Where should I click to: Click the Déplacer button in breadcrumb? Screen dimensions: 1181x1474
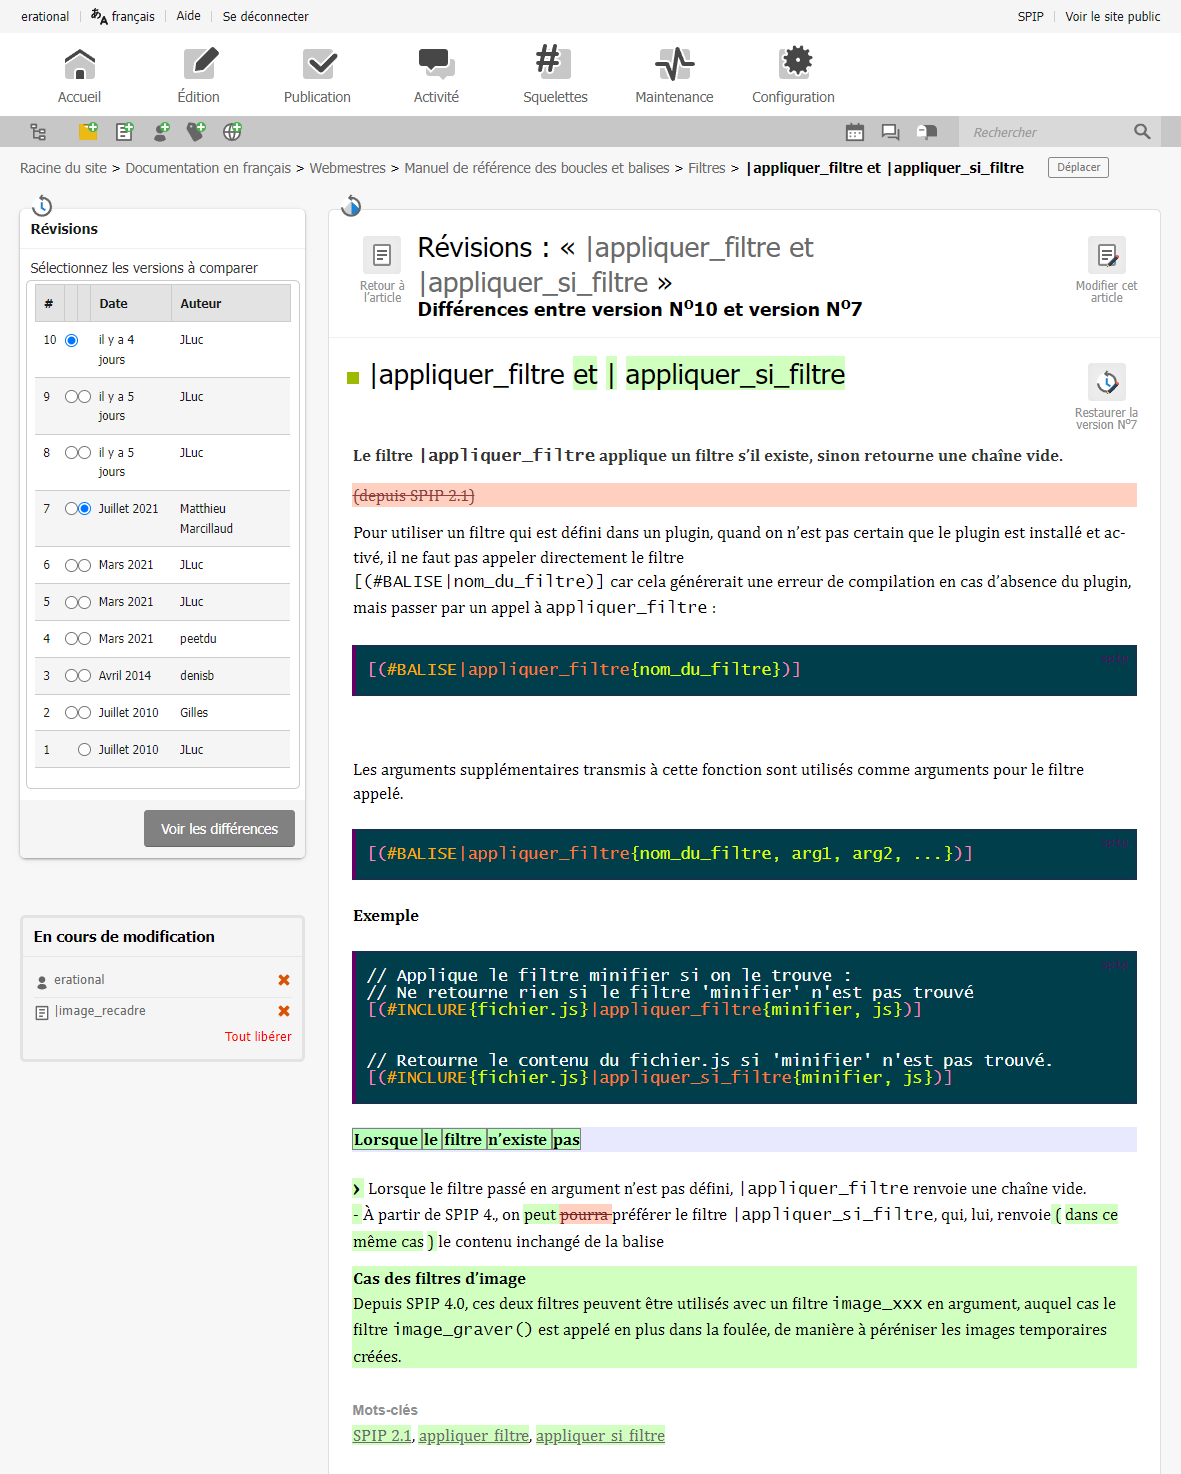click(1078, 168)
